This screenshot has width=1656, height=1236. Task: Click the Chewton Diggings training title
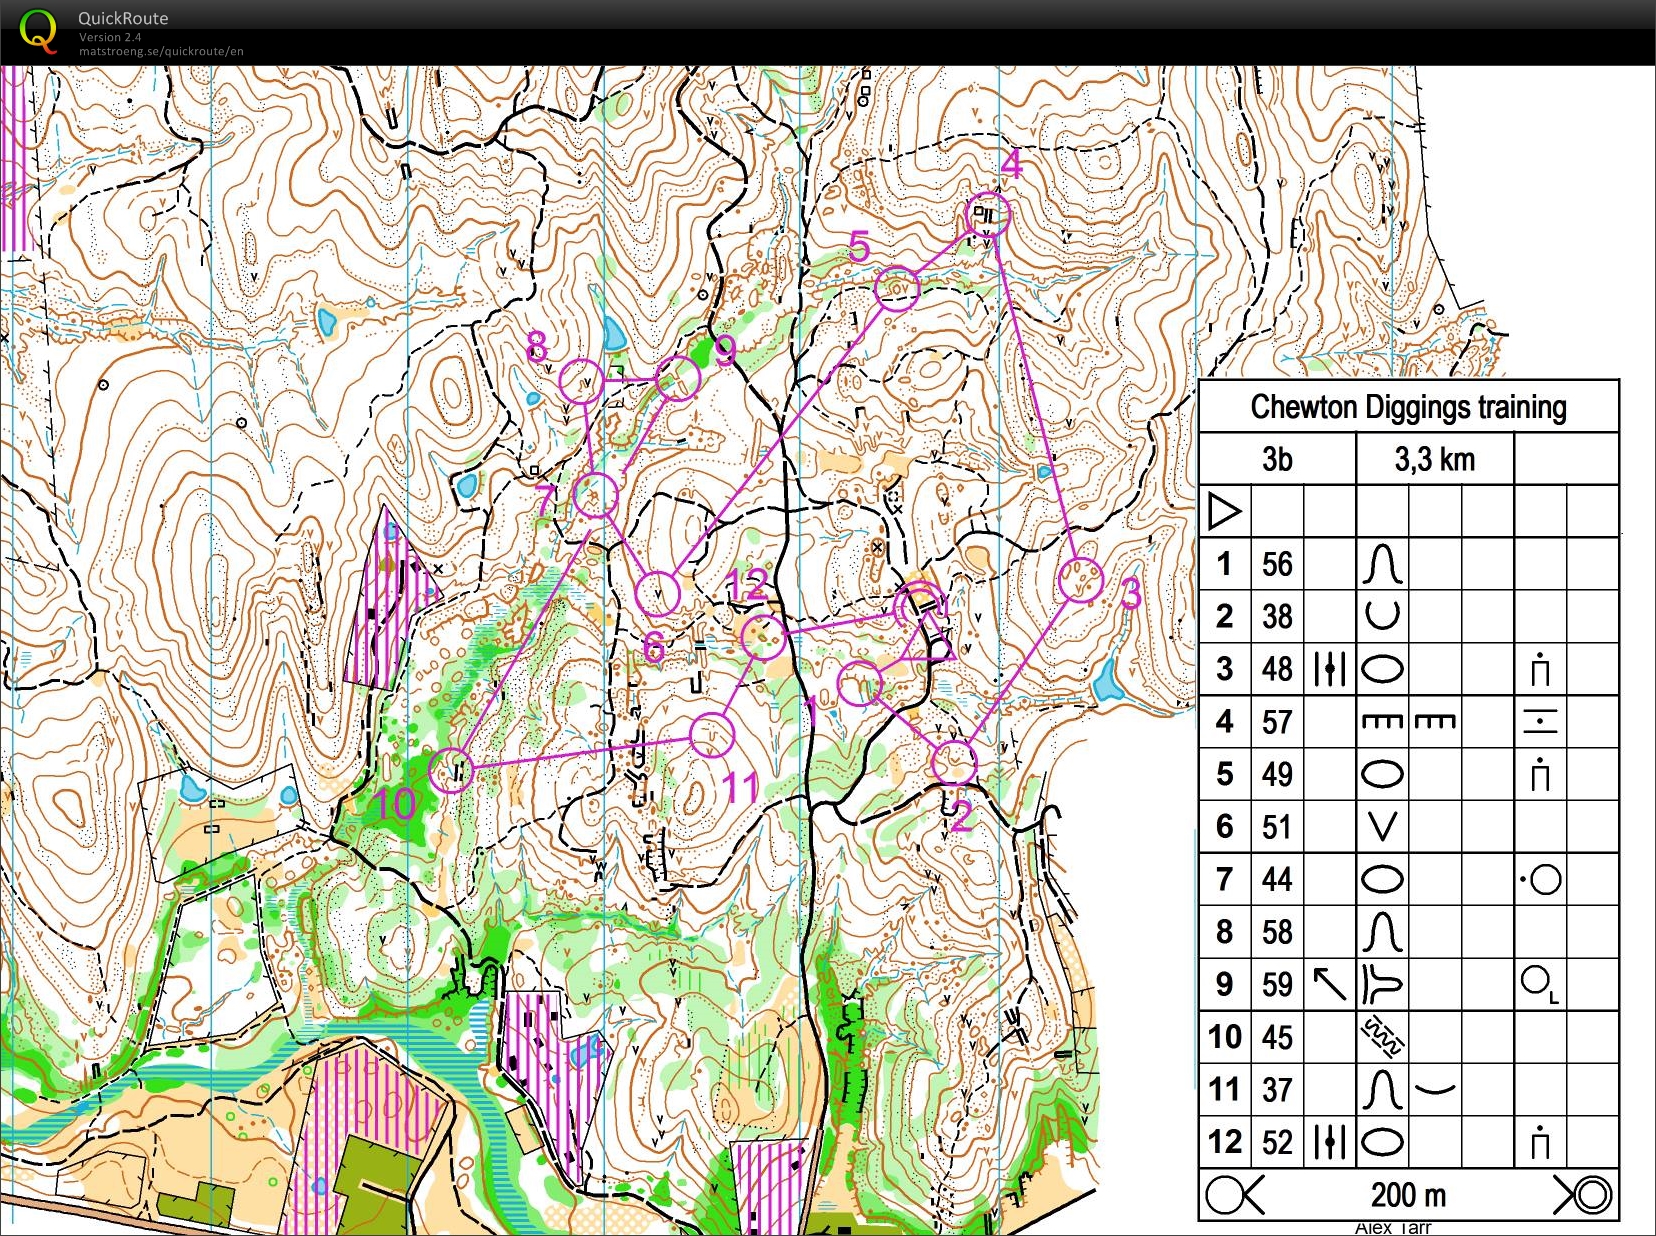pyautogui.click(x=1407, y=407)
